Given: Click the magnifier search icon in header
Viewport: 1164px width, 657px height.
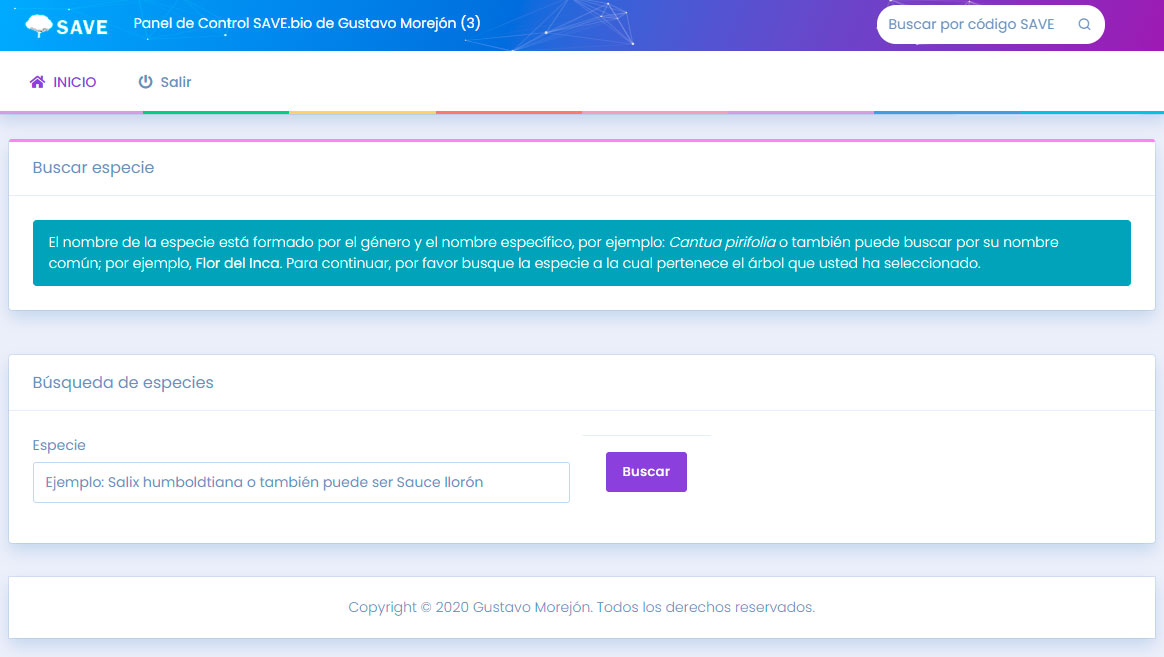Looking at the screenshot, I should tap(1084, 24).
